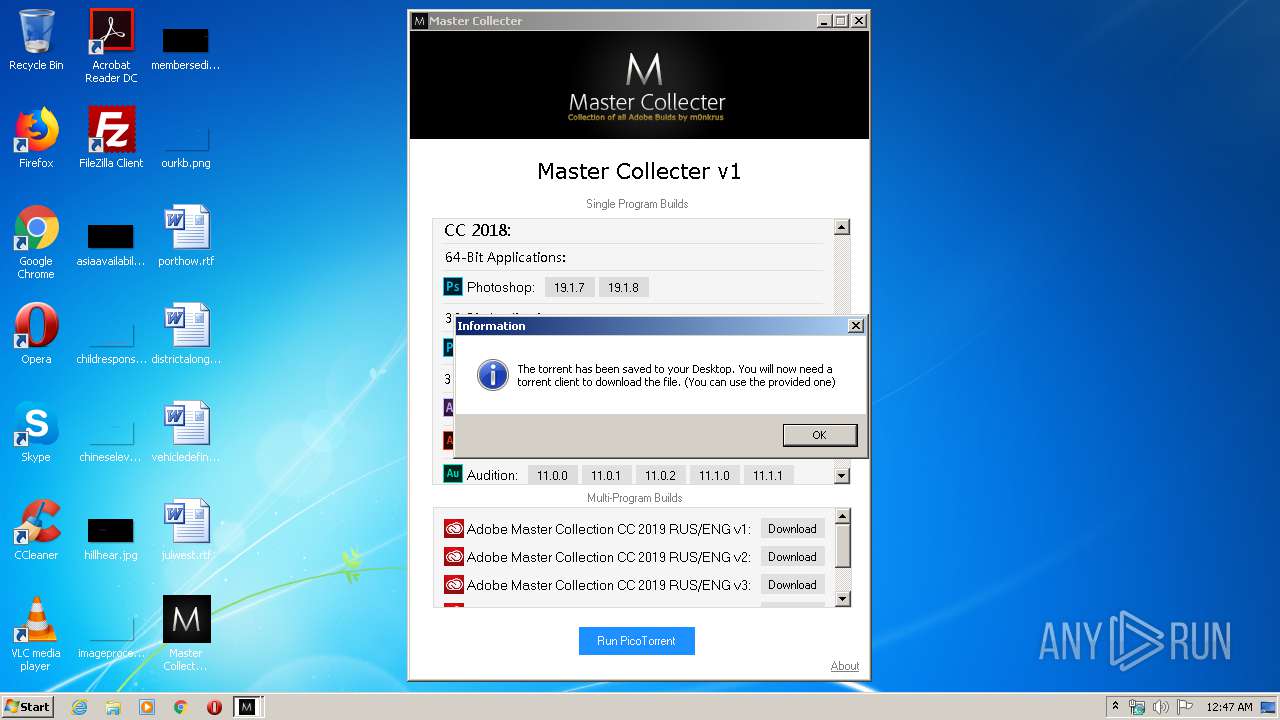
Task: Show hidden tray icons arrow
Action: tap(1115, 706)
